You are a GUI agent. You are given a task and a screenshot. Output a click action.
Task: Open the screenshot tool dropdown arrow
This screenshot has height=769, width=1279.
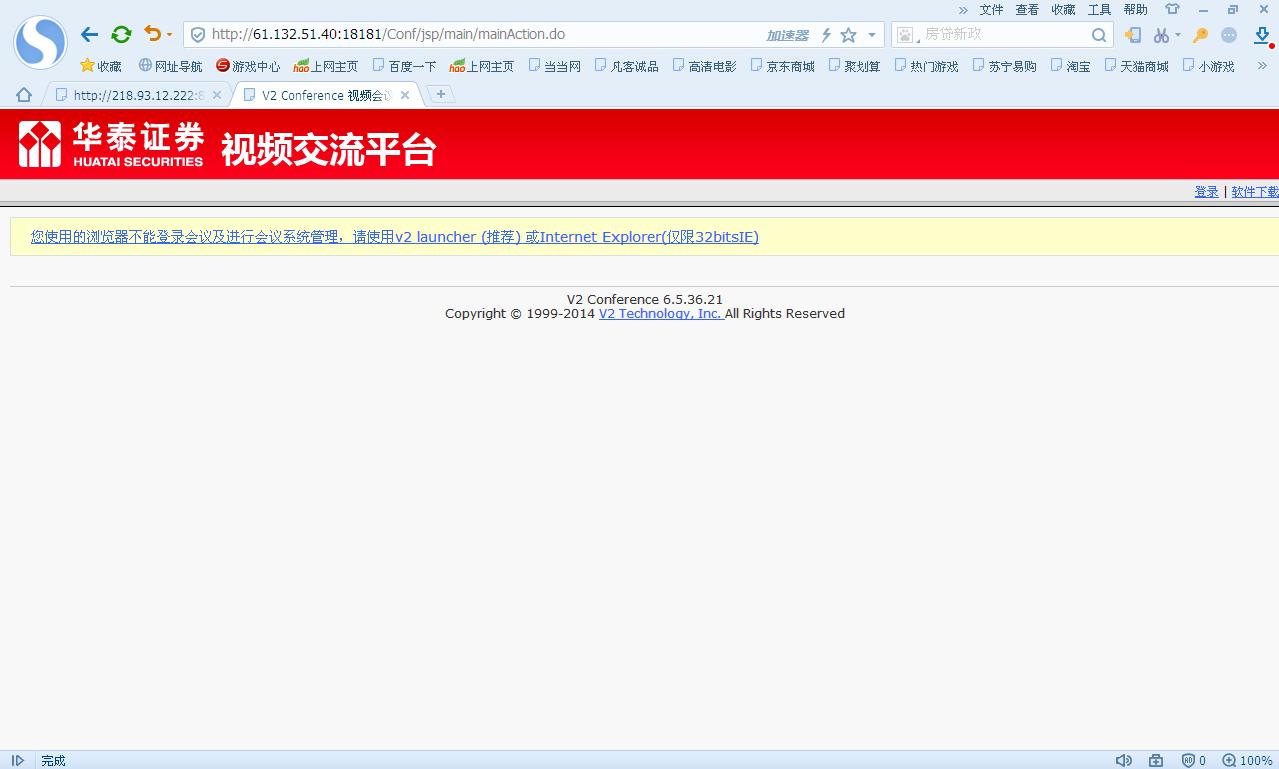point(1177,35)
